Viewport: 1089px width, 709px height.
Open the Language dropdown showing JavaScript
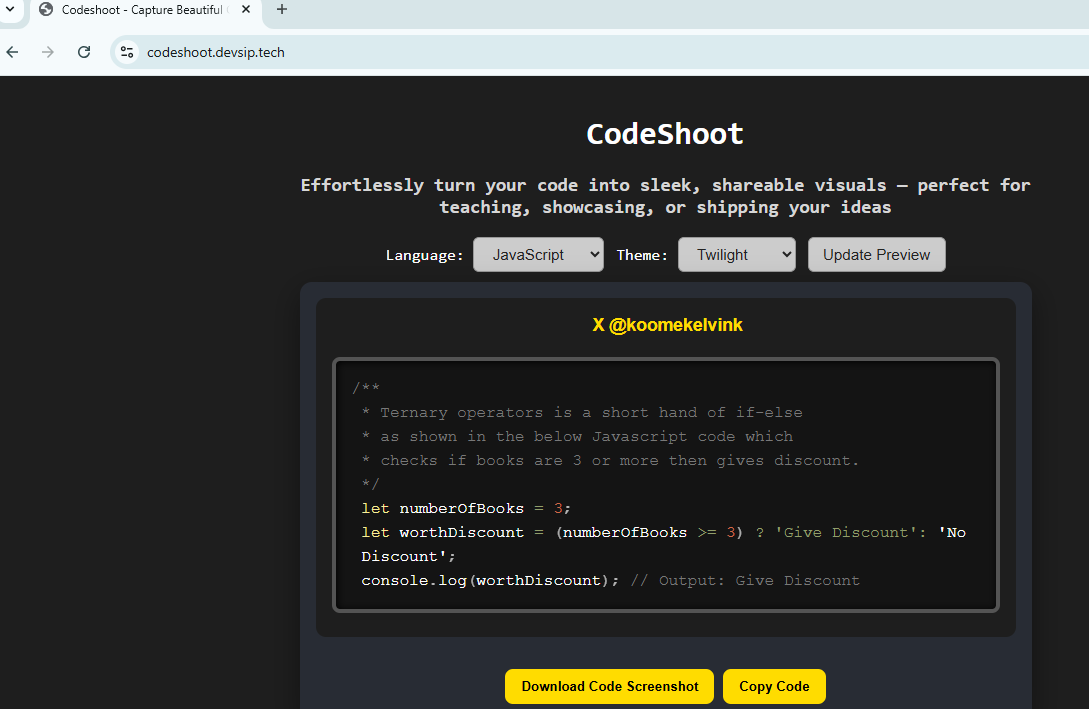coord(538,254)
